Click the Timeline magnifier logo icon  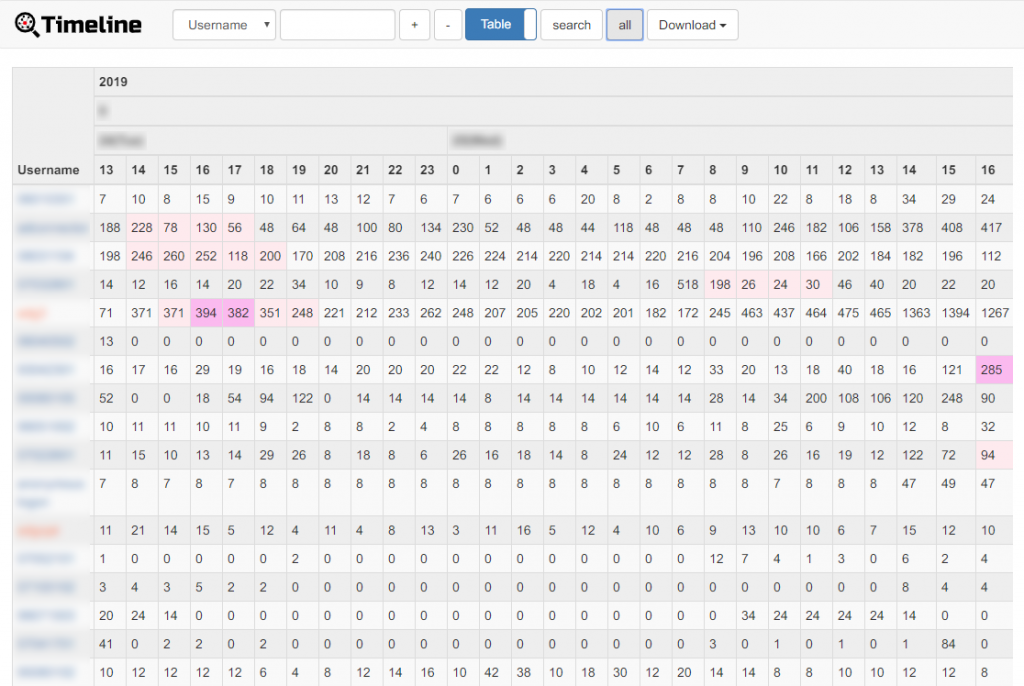coord(27,25)
